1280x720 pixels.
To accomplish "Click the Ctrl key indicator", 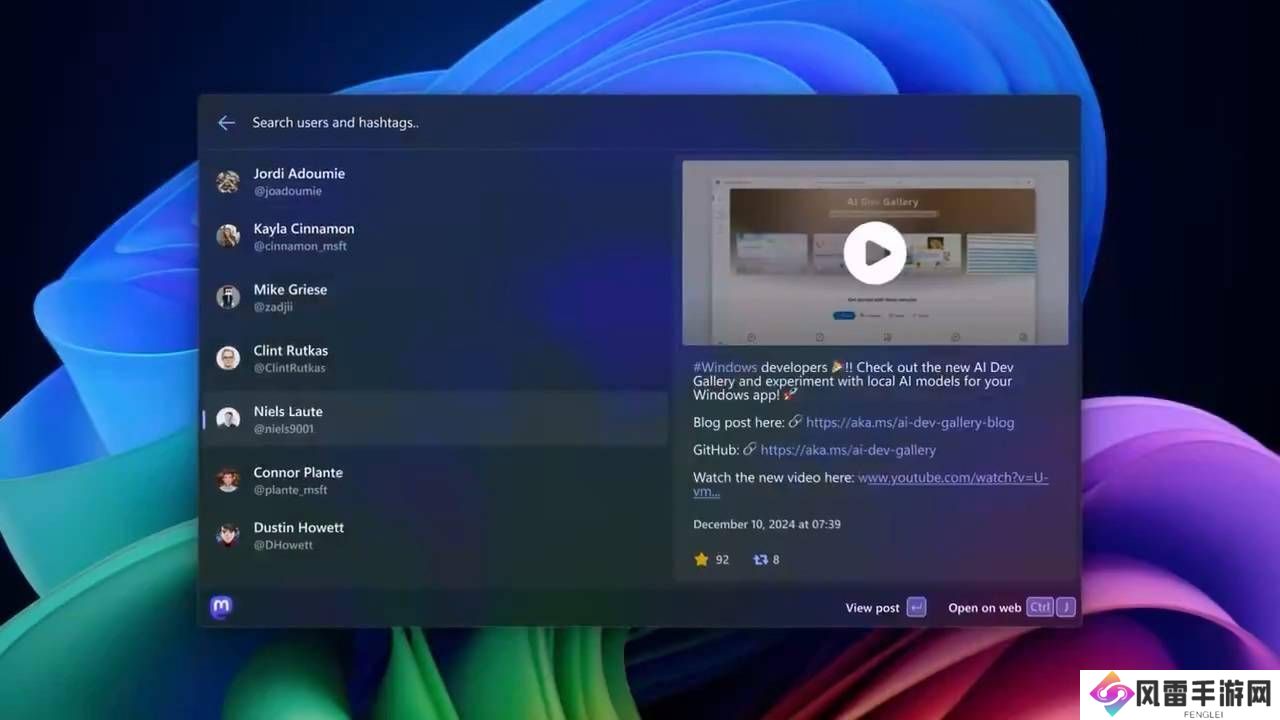I will tap(1040, 607).
